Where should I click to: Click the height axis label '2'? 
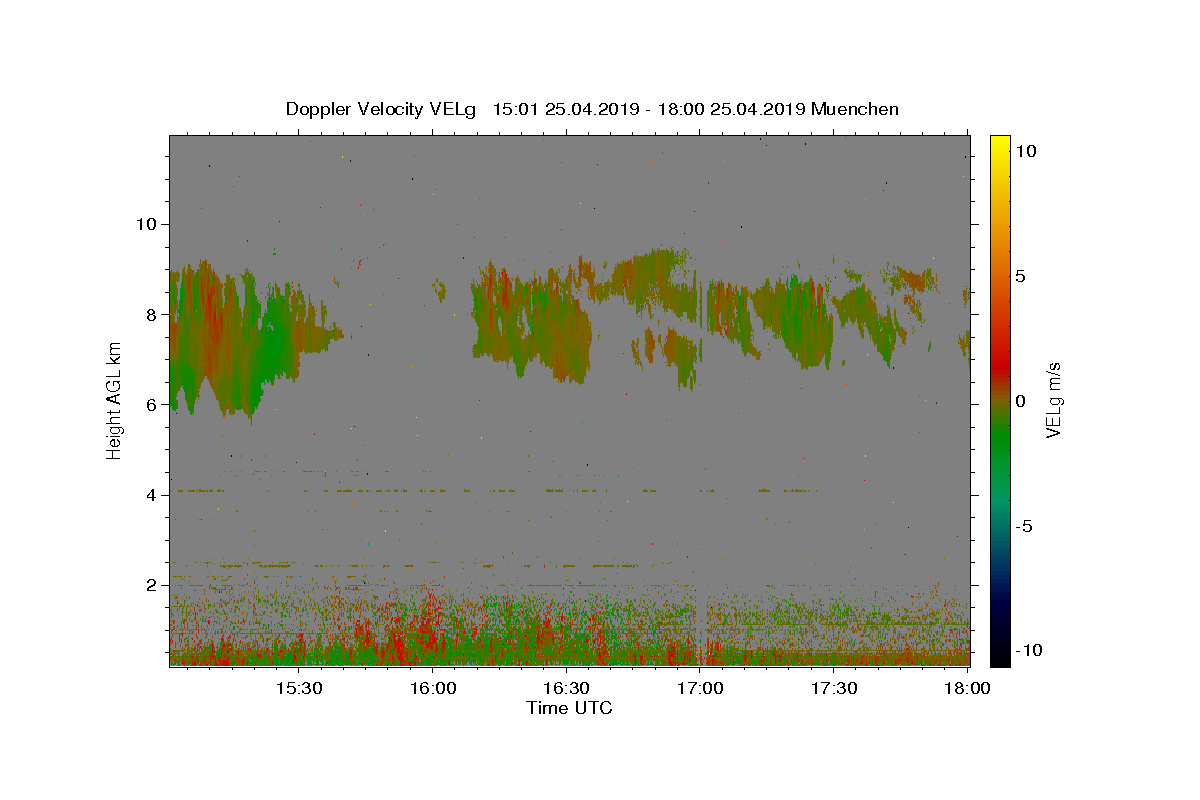coord(151,584)
